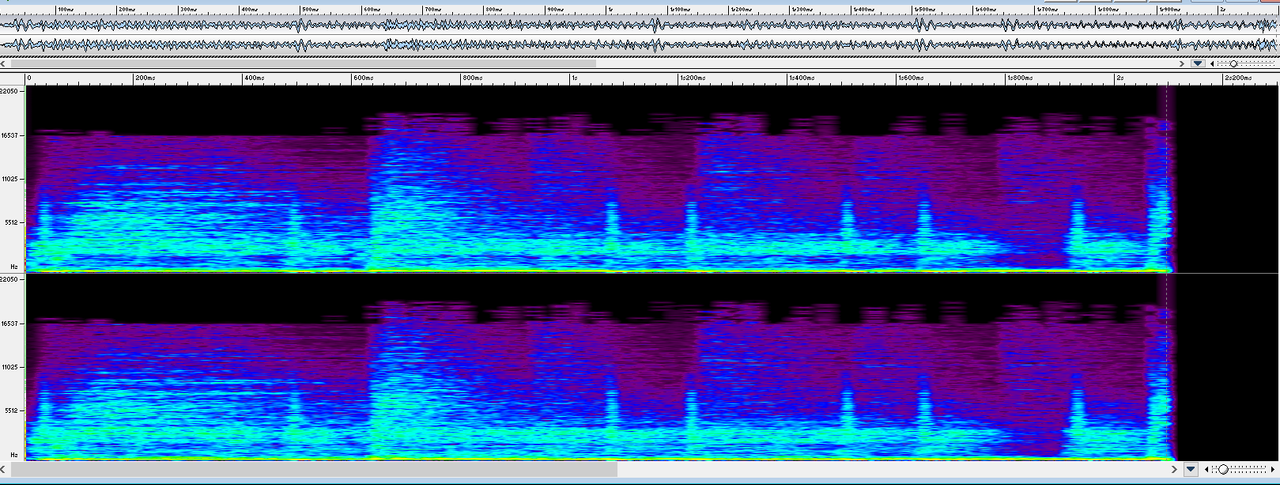
Task: Click the 1s mark on spectrogram ruler
Action: 574,77
